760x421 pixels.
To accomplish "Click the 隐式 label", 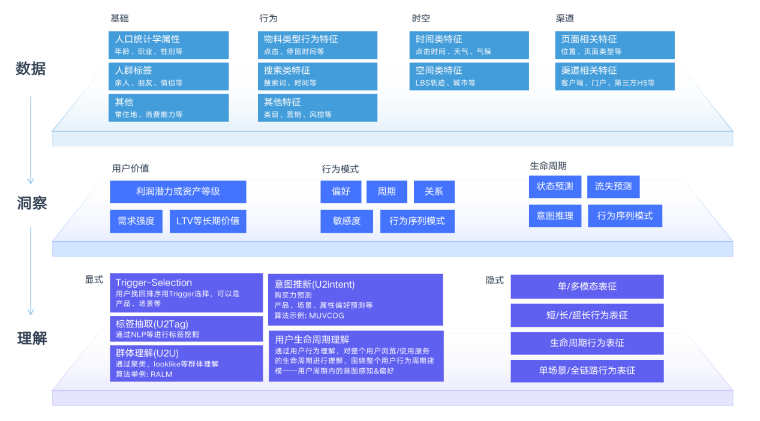I will (x=494, y=281).
